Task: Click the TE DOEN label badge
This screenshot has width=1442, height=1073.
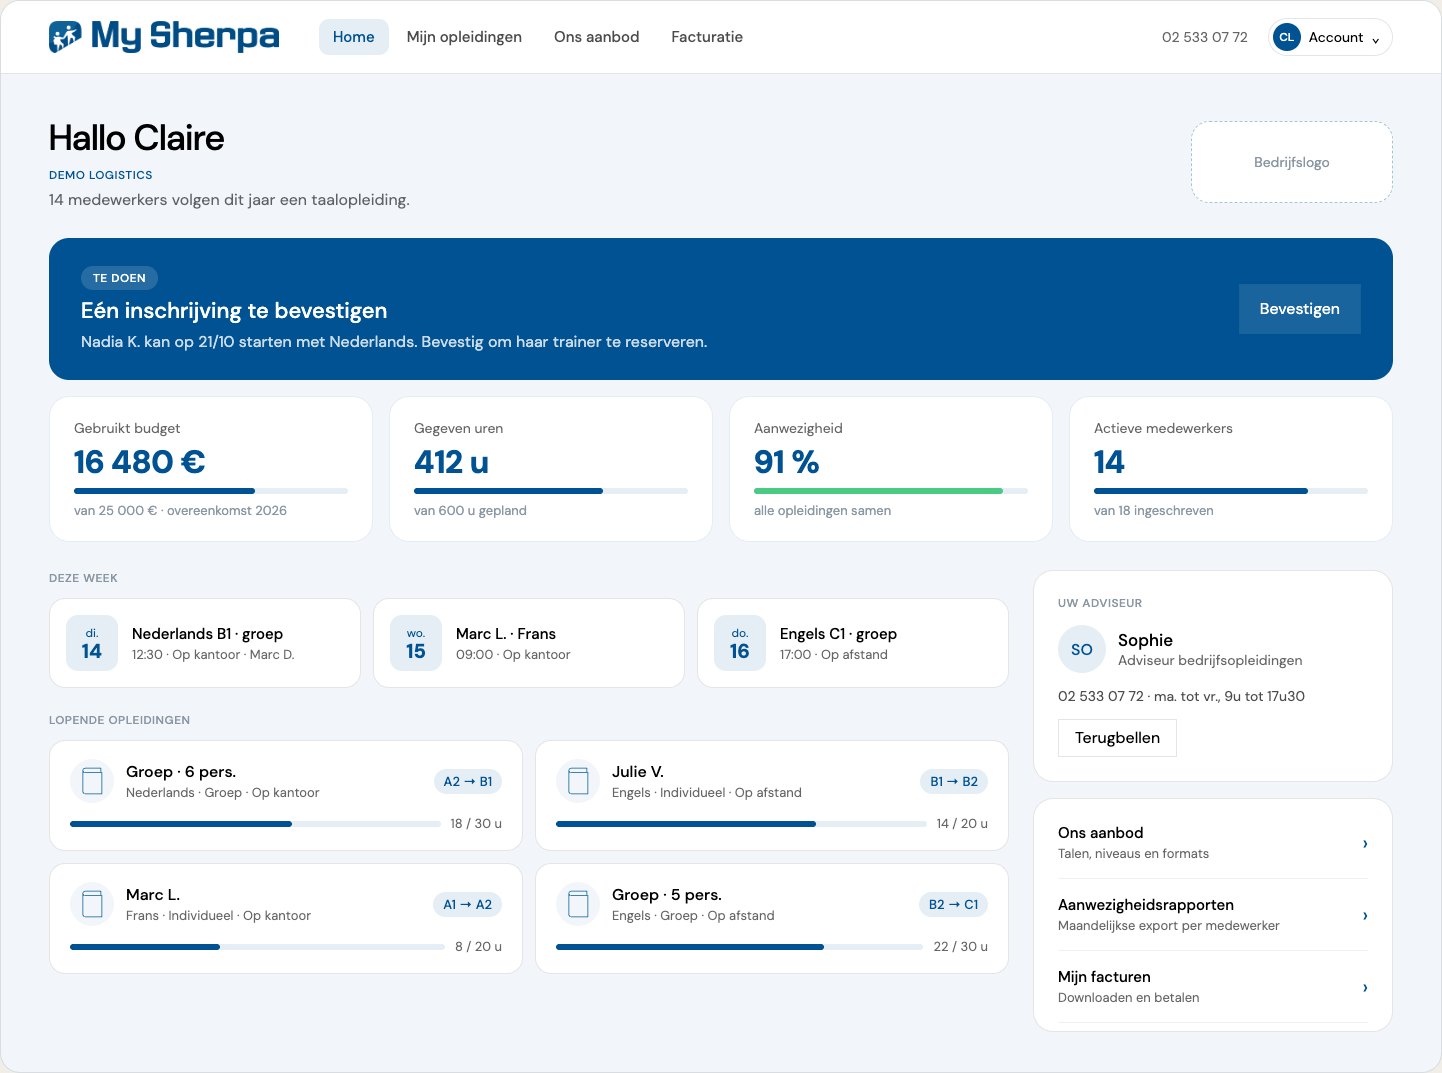Action: (x=119, y=278)
